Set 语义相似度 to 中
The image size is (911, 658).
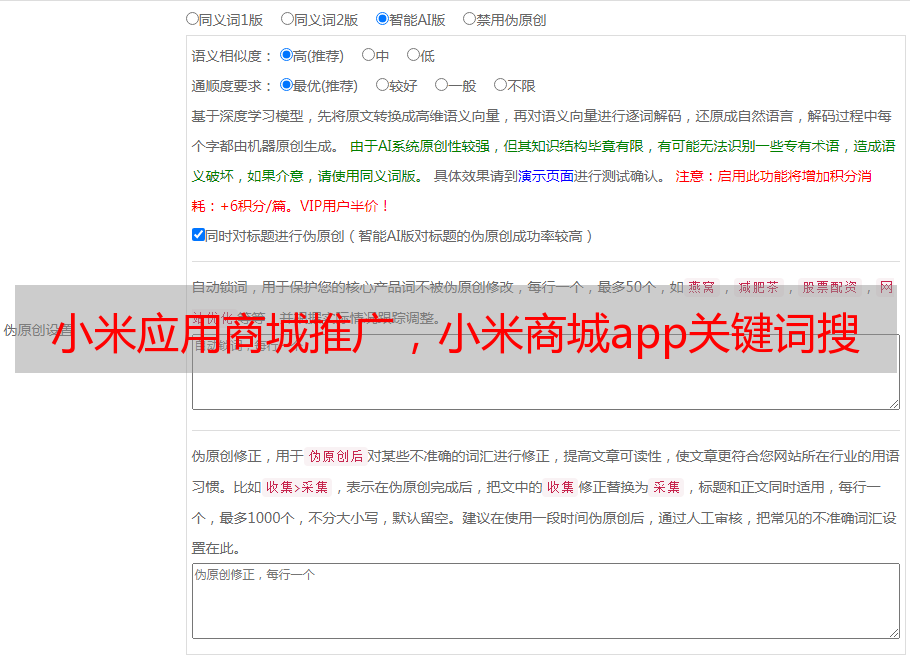pyautogui.click(x=368, y=55)
